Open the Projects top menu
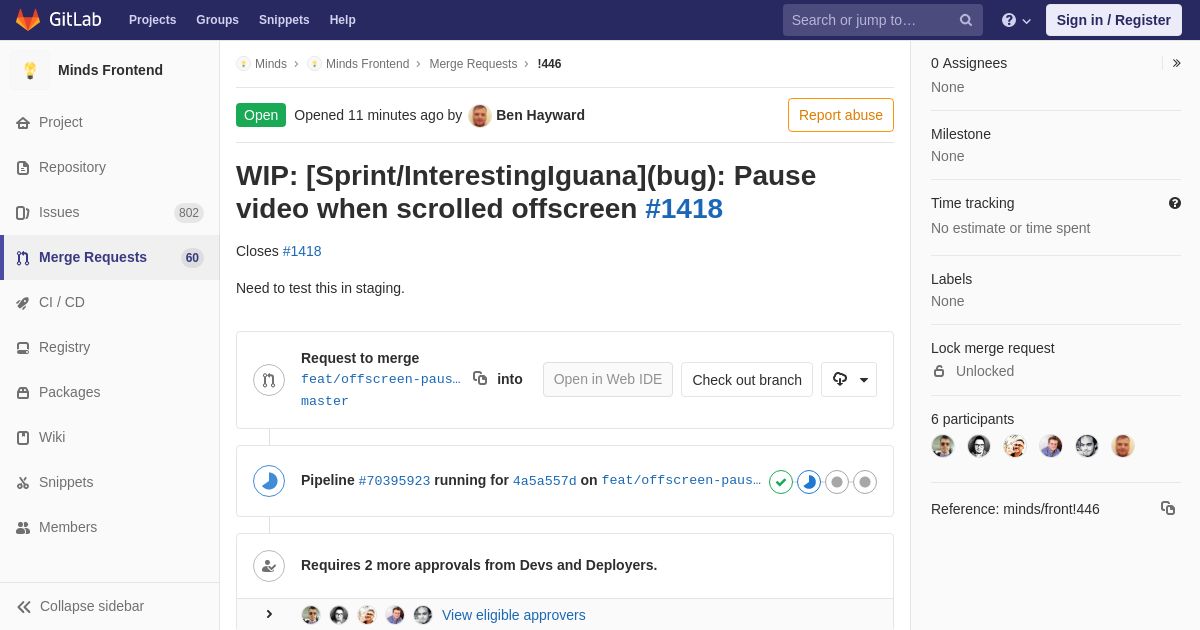The height and width of the screenshot is (630, 1200). [152, 20]
